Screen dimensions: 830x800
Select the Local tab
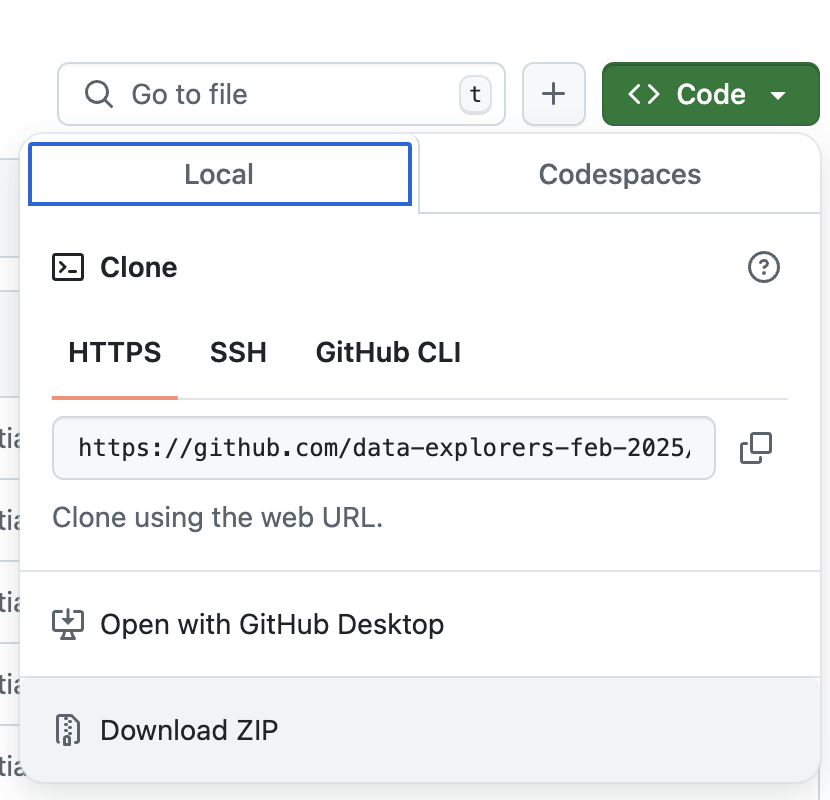pos(220,174)
